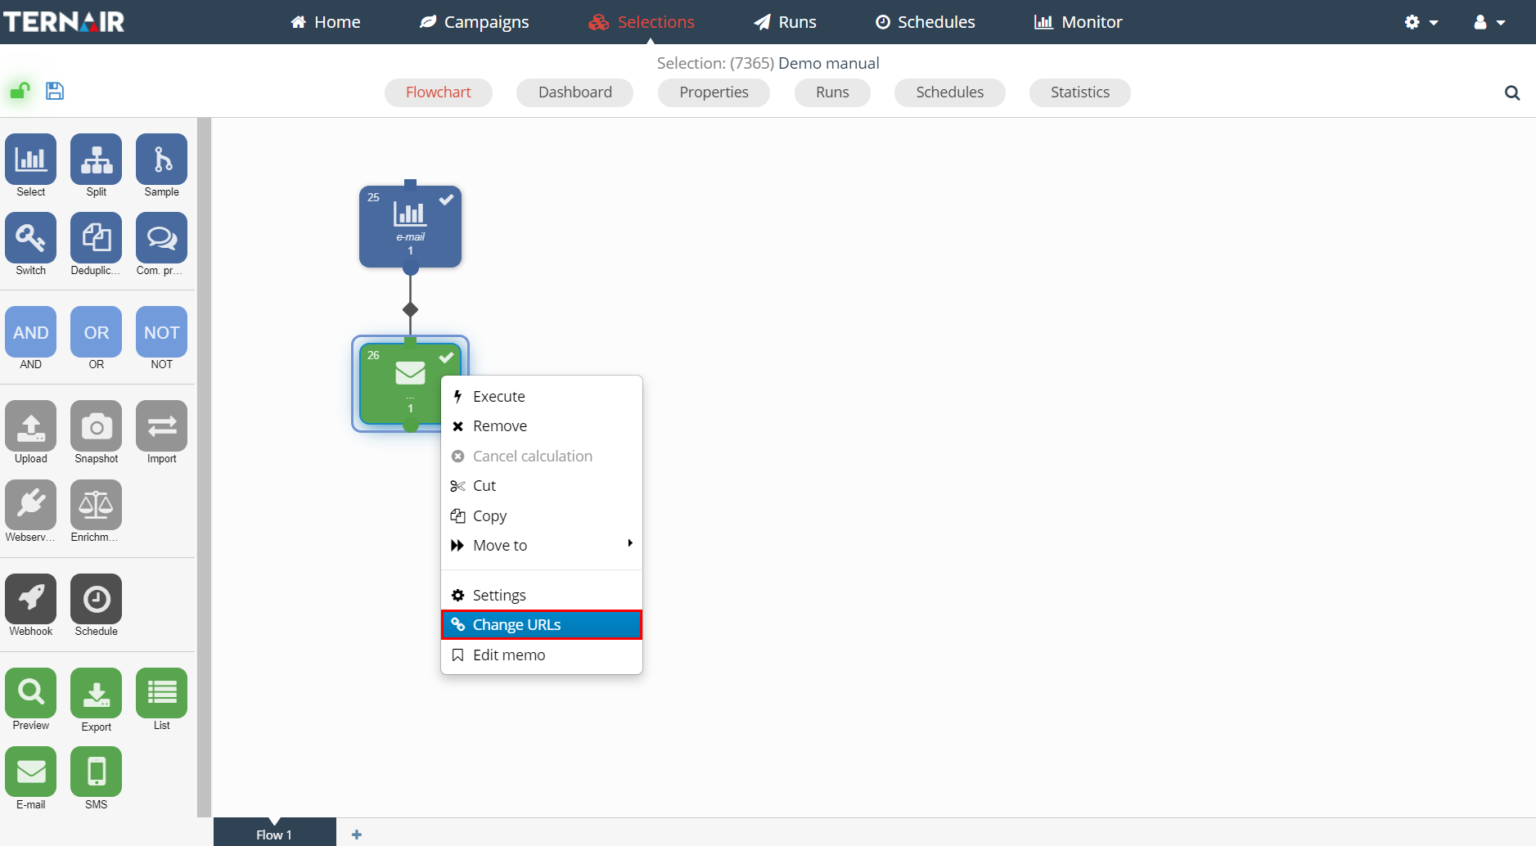1536x846 pixels.
Task: Choose the List tool icon
Action: tap(162, 693)
